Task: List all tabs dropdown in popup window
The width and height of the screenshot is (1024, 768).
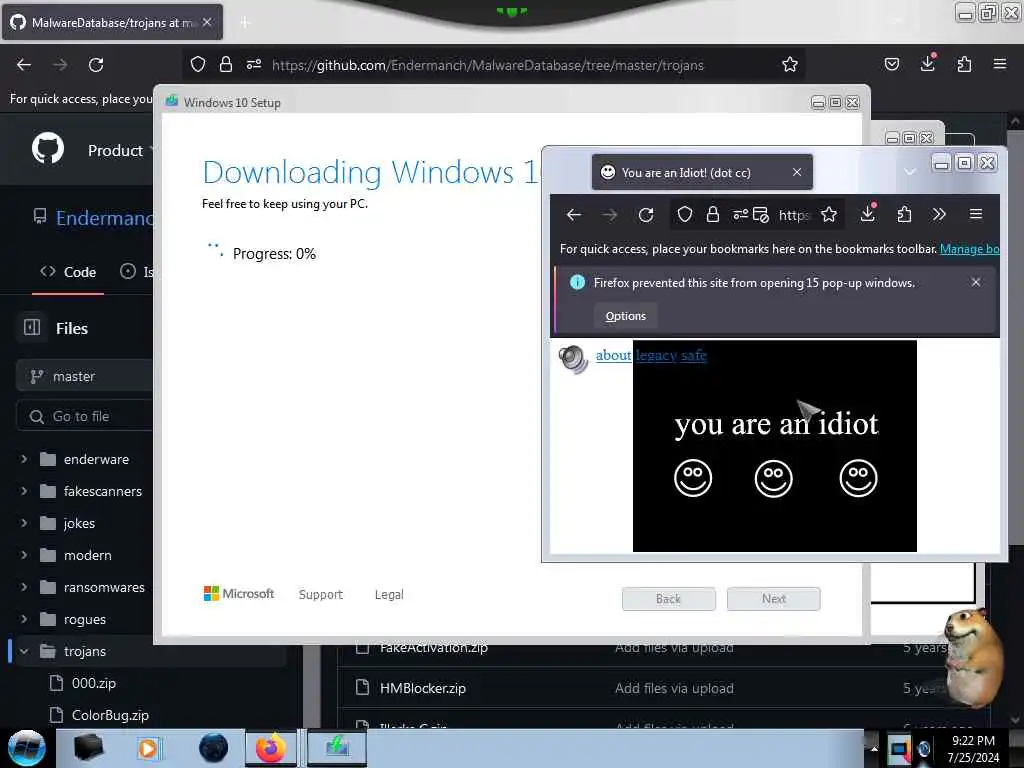Action: 910,172
